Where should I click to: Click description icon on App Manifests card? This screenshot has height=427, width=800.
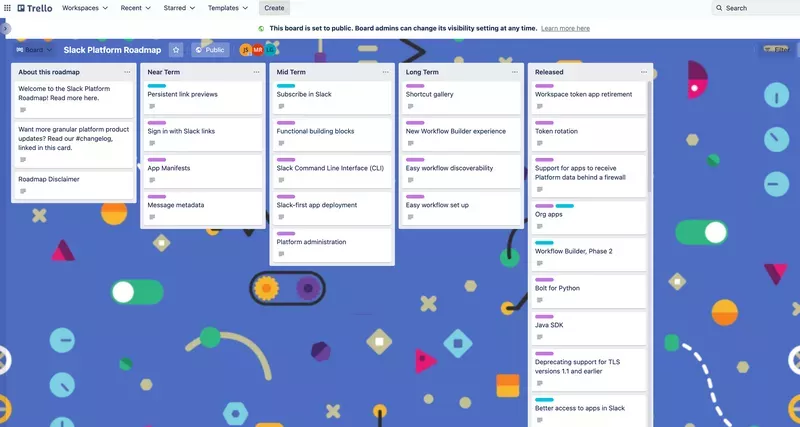click(152, 180)
